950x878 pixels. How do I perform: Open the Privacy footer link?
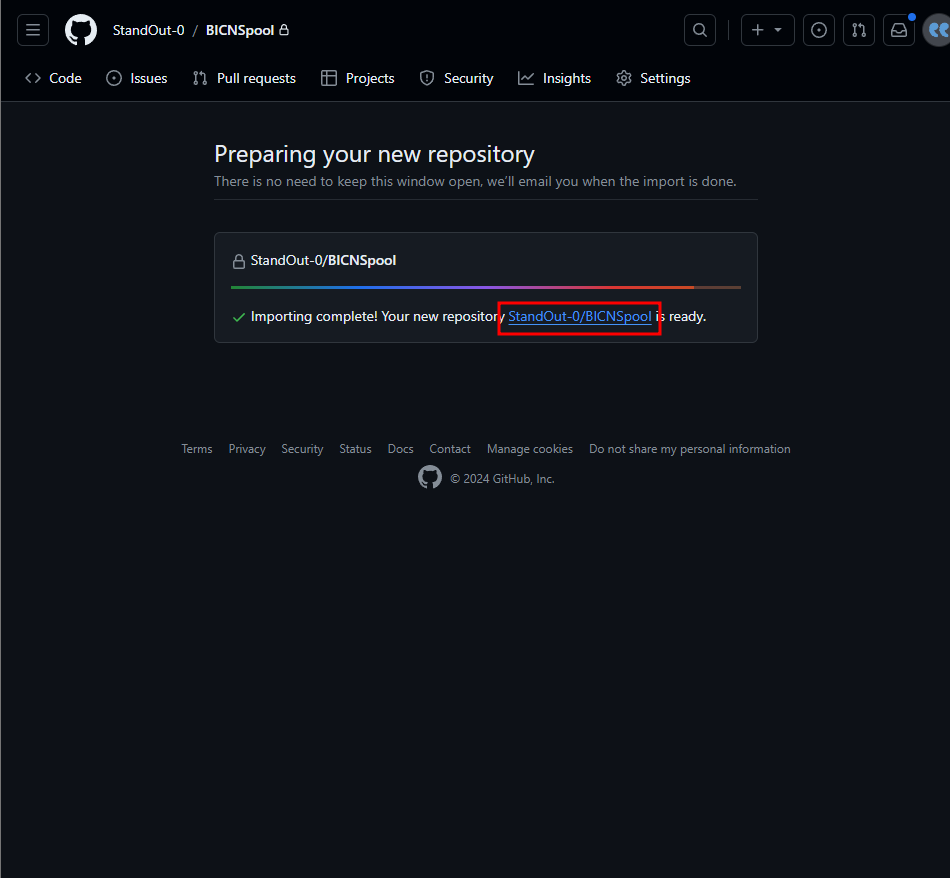247,449
